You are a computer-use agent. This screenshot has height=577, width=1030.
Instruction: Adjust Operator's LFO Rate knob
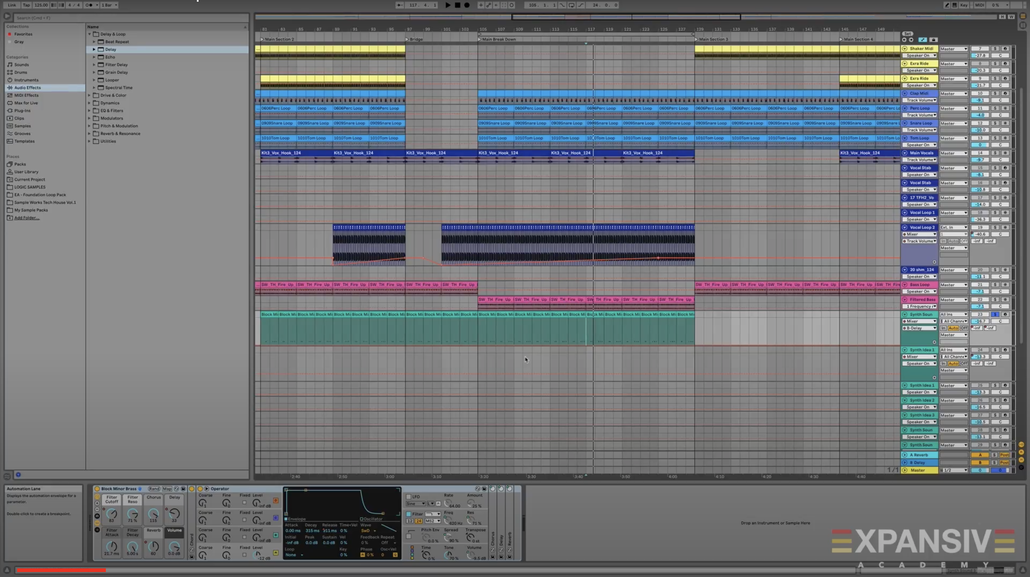click(448, 503)
